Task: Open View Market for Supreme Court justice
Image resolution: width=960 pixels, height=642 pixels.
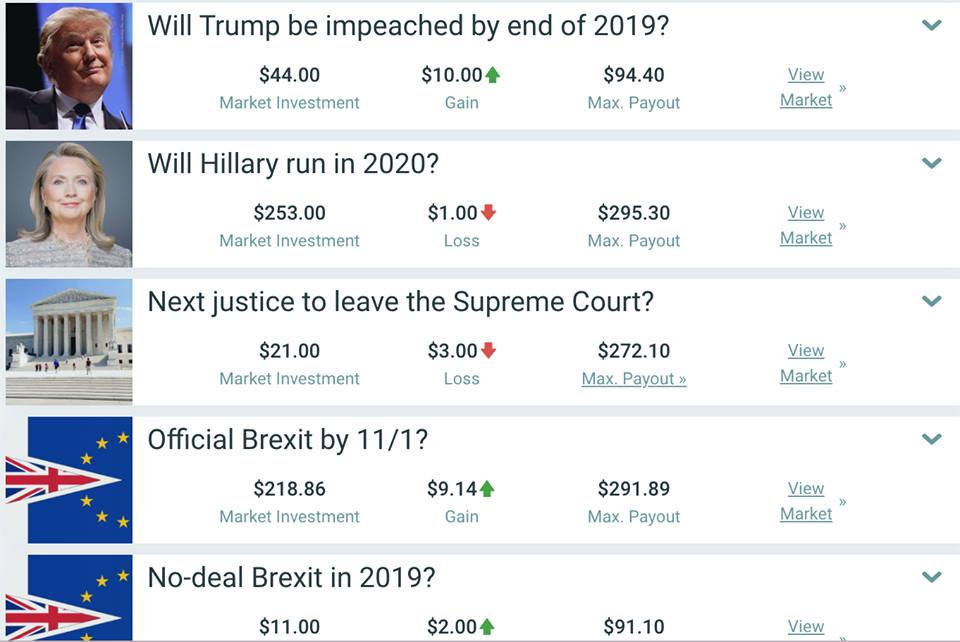Action: [x=806, y=363]
